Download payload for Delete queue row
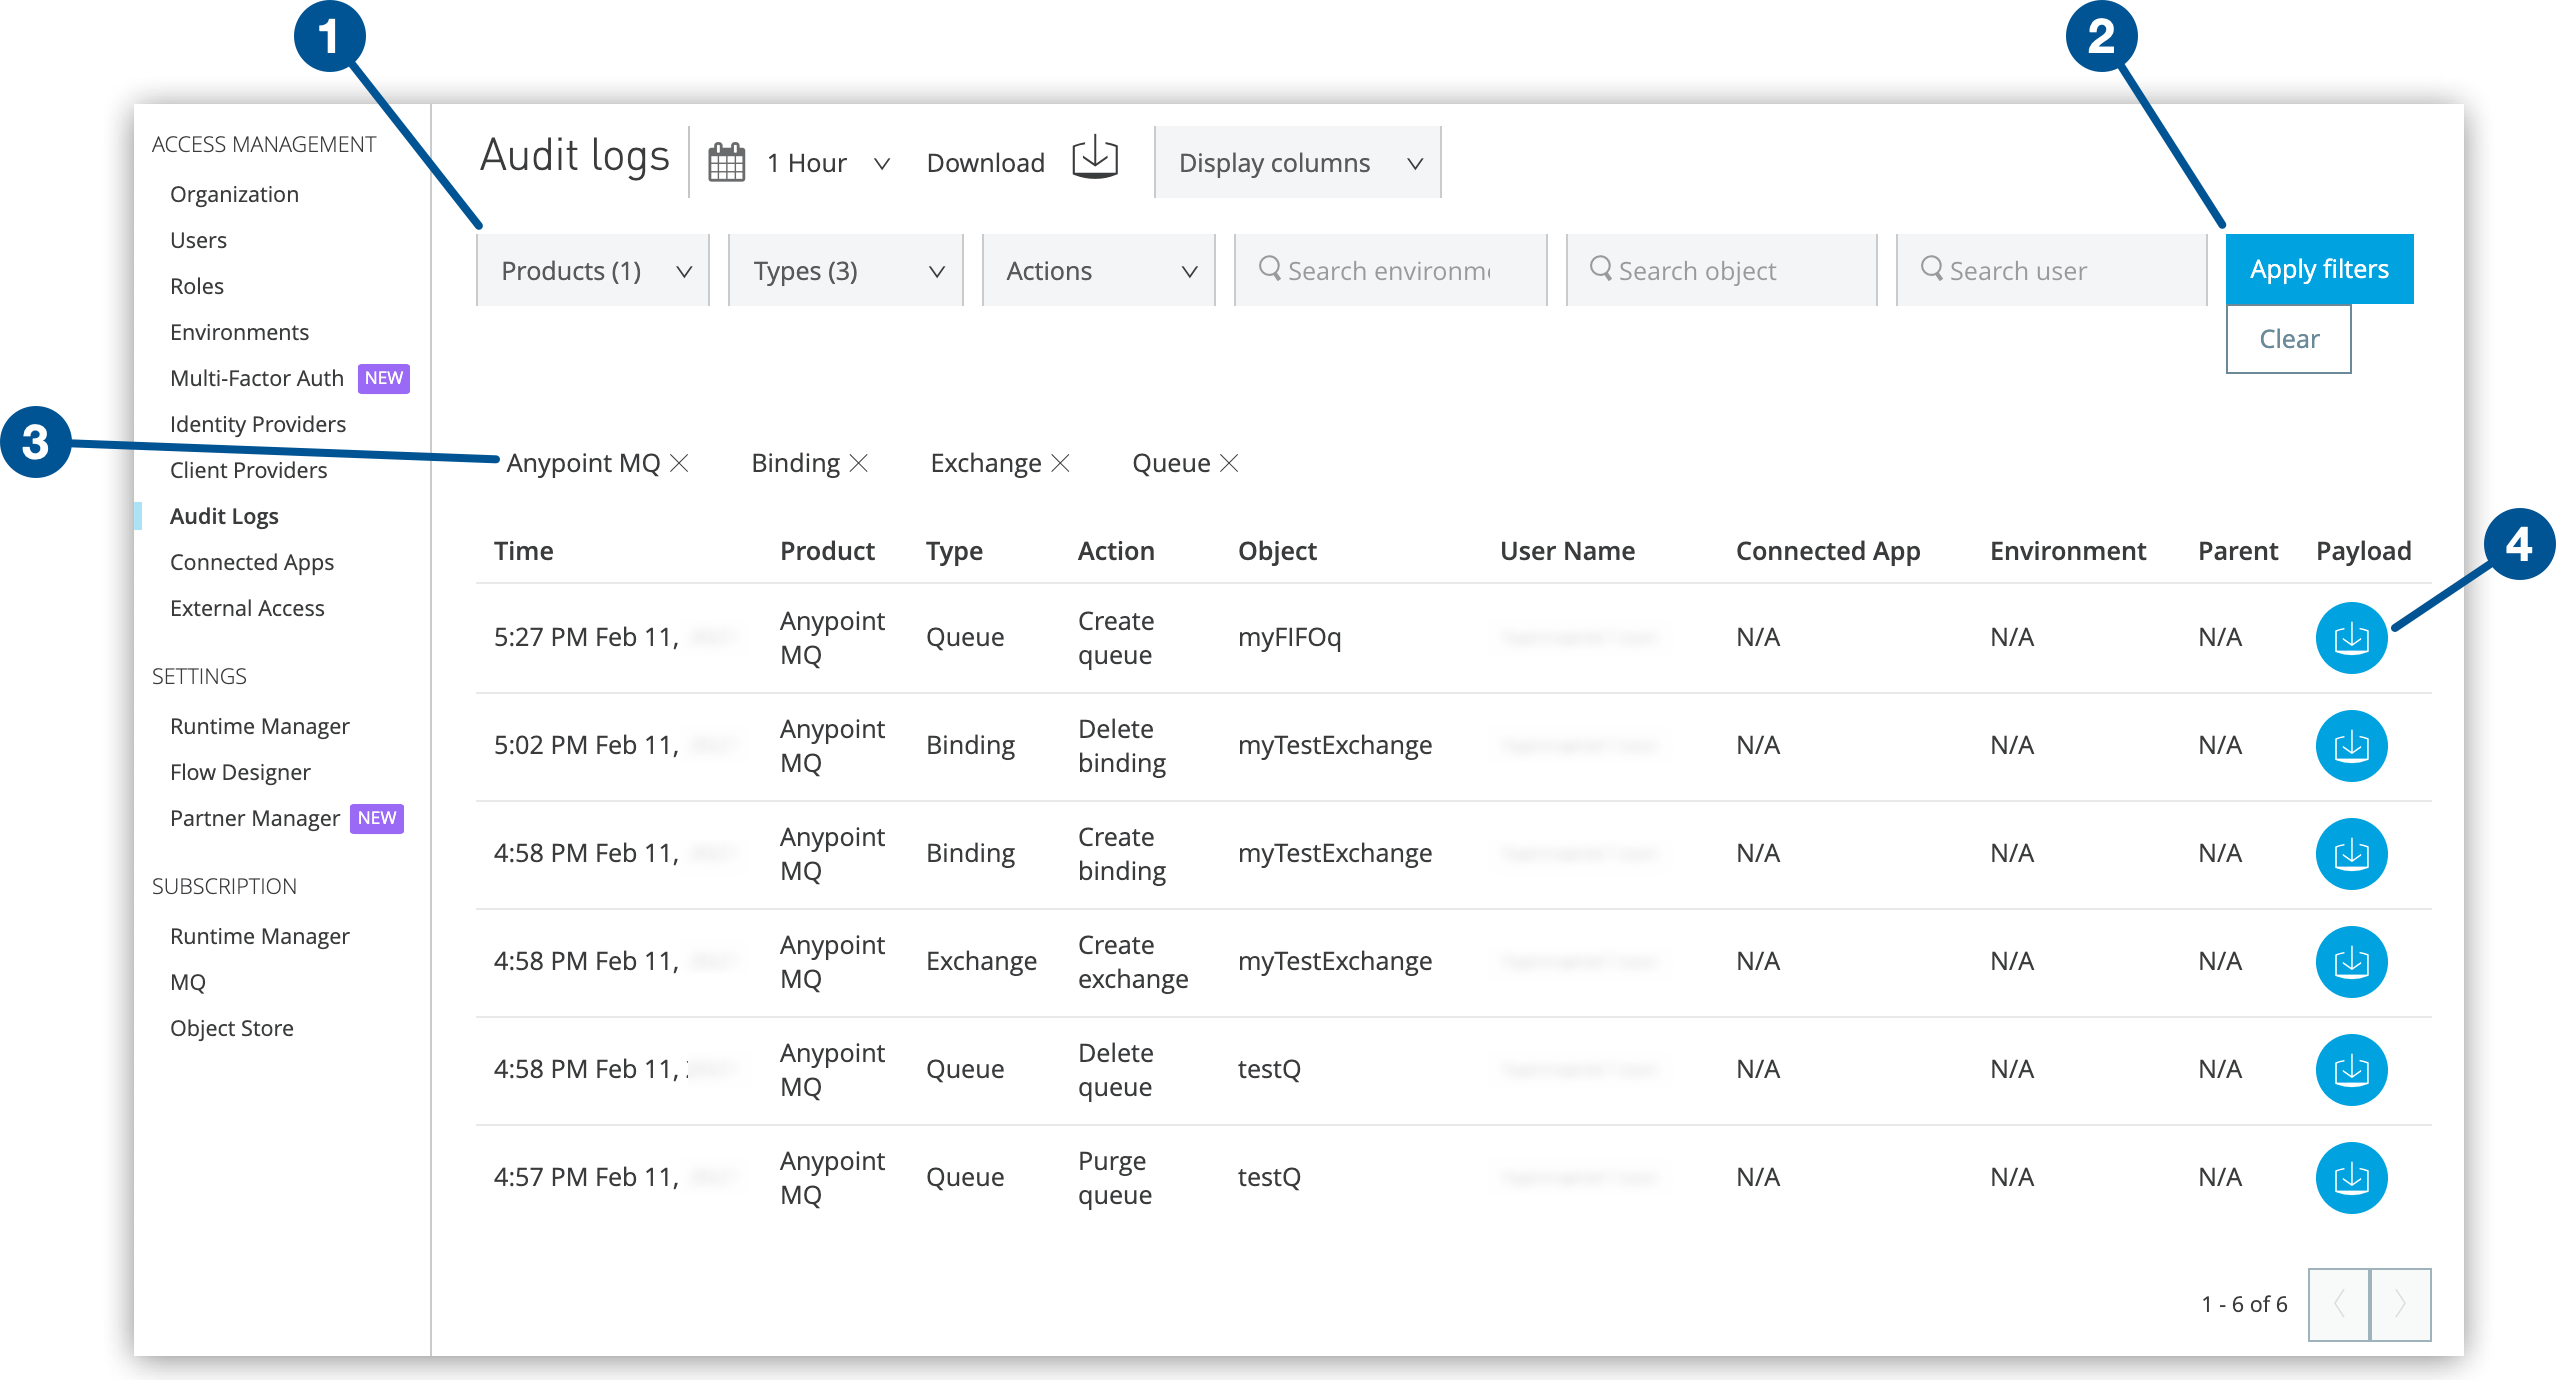The image size is (2556, 1380). click(2351, 1070)
